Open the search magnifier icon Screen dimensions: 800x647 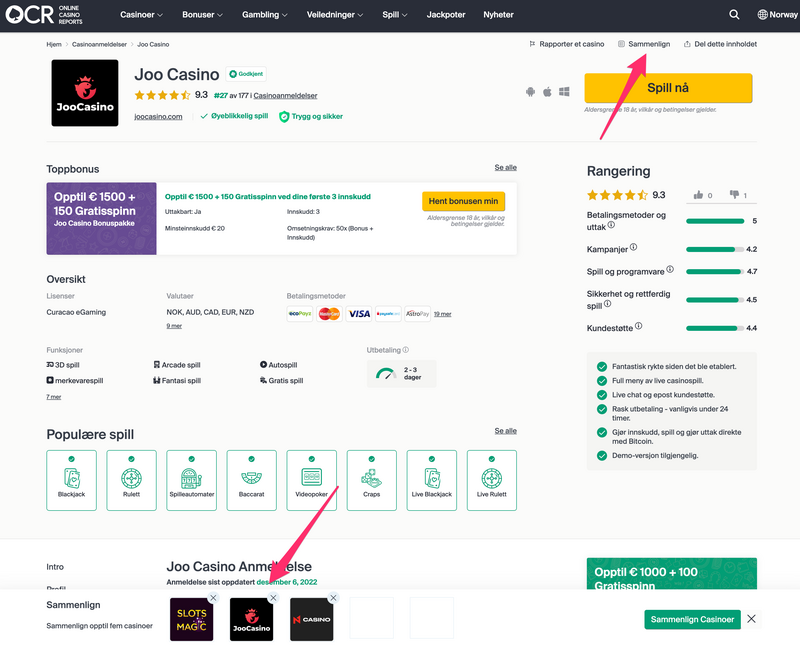[x=734, y=15]
